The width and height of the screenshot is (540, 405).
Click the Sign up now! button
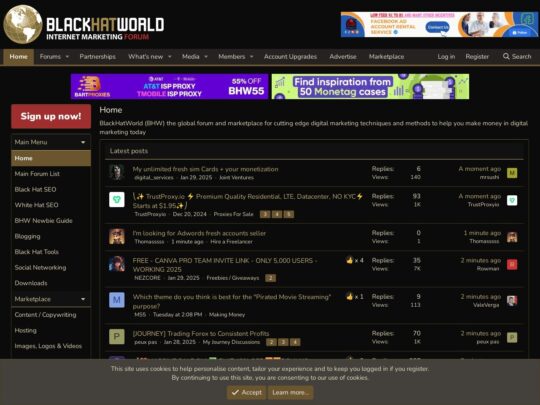pos(51,116)
